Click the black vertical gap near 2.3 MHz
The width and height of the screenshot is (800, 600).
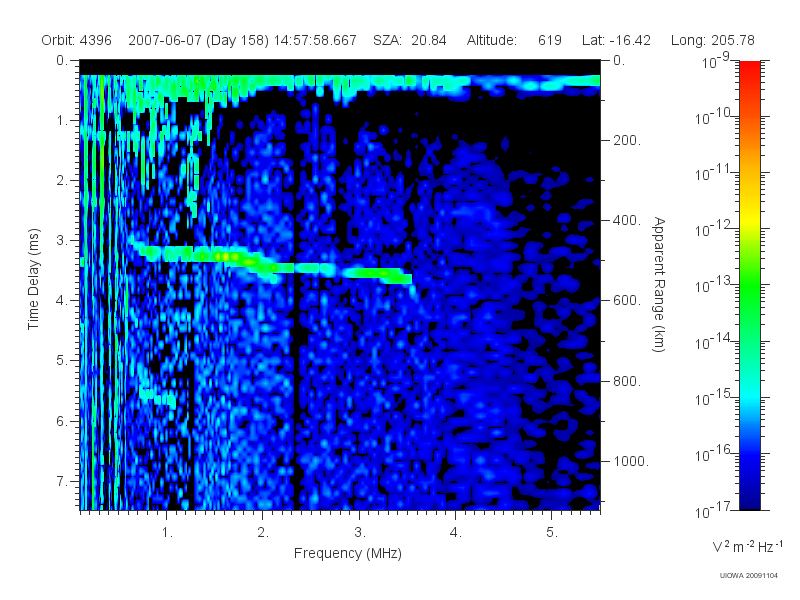(294, 383)
